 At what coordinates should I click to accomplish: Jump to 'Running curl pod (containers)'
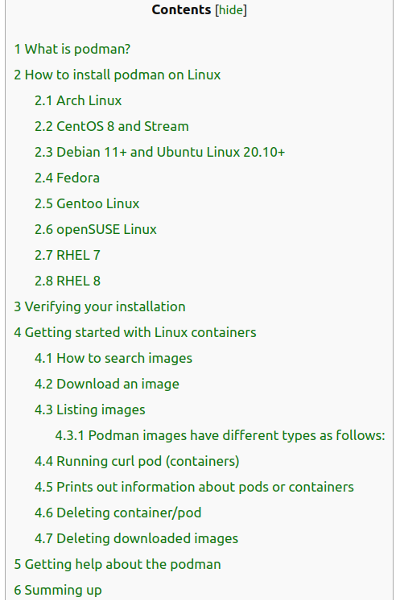137,461
